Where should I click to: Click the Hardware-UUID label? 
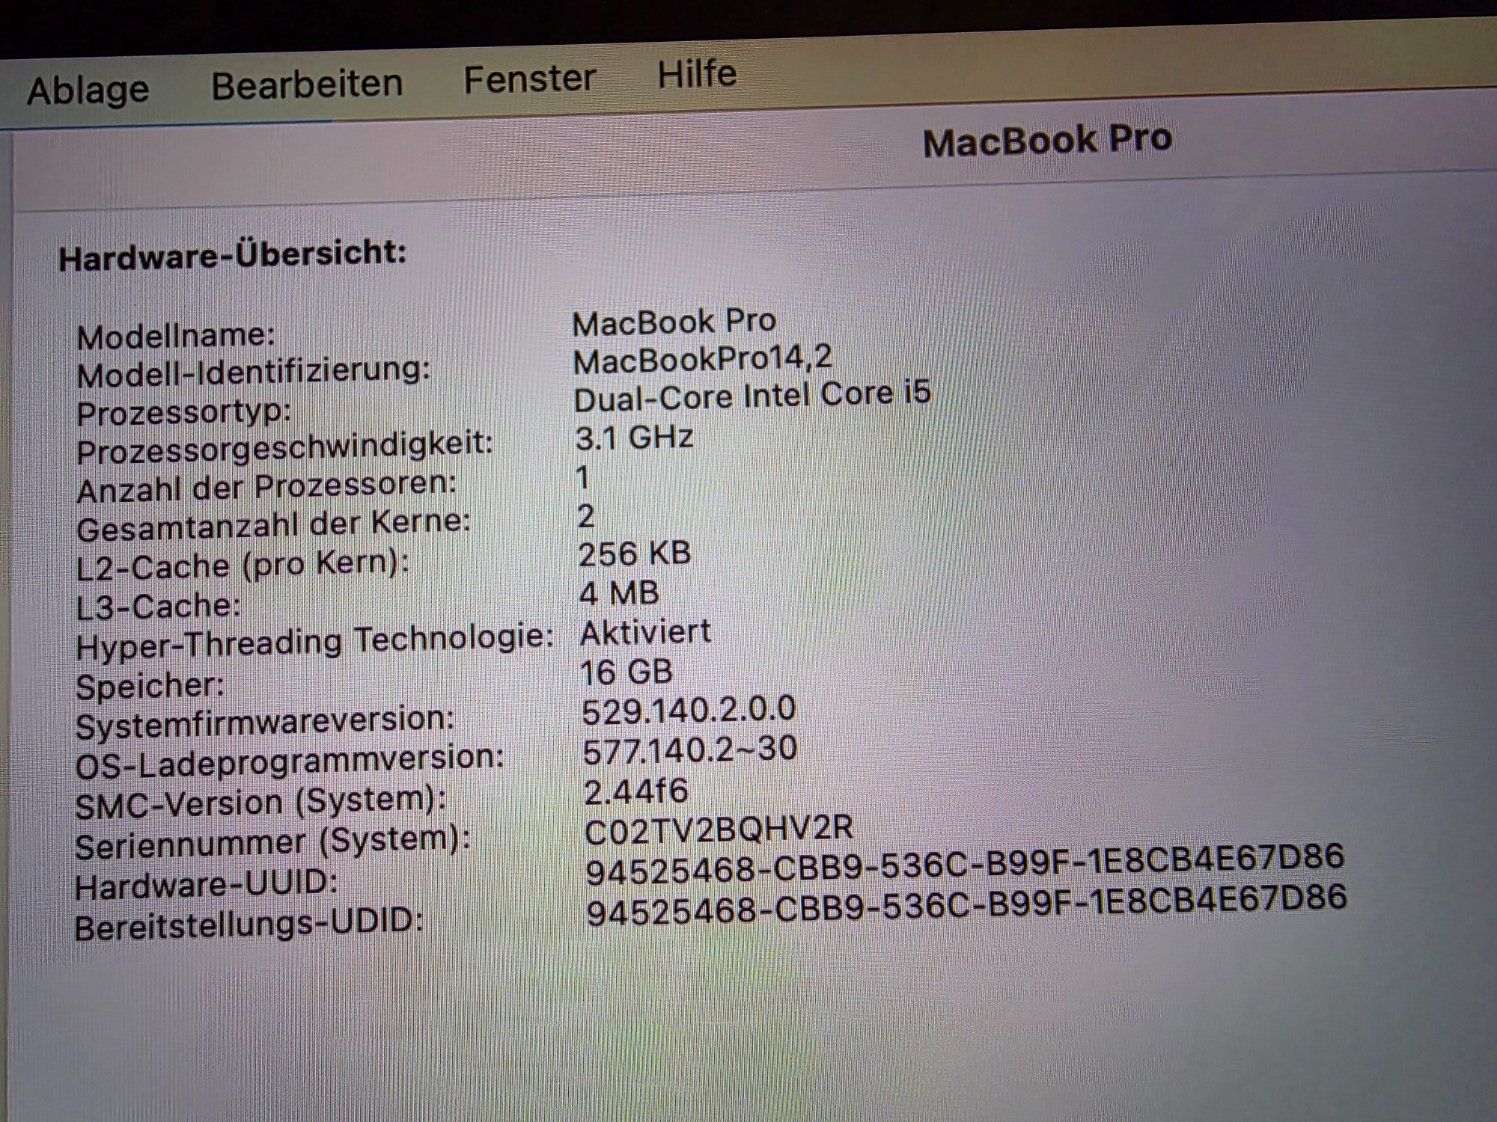tap(206, 885)
